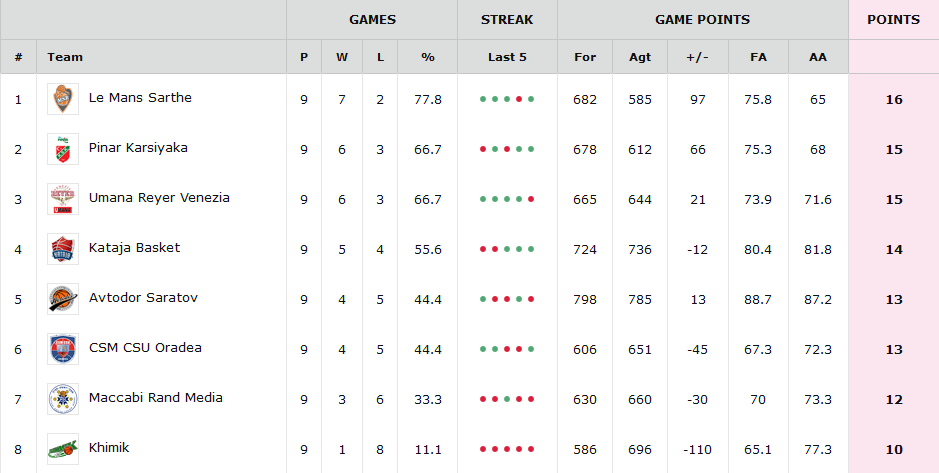The width and height of the screenshot is (939, 473).
Task: Click the POINTS column header
Action: (893, 20)
